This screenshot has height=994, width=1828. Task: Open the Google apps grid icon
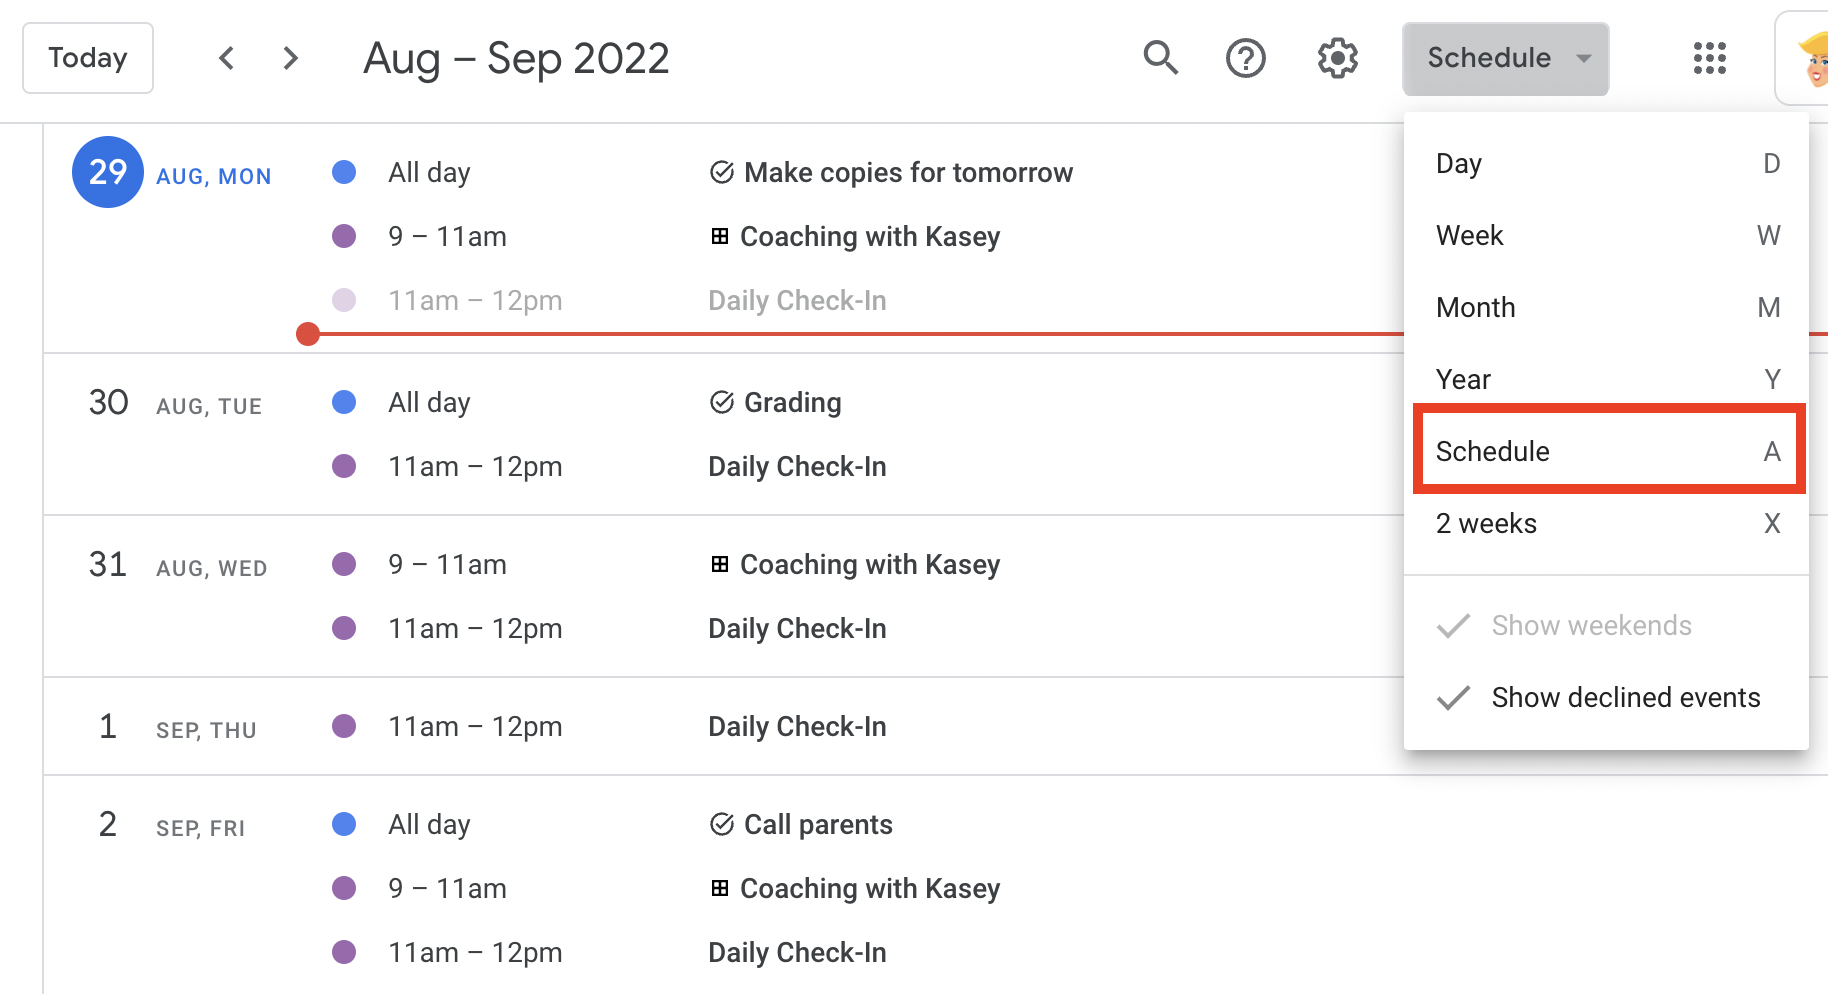pos(1710,58)
